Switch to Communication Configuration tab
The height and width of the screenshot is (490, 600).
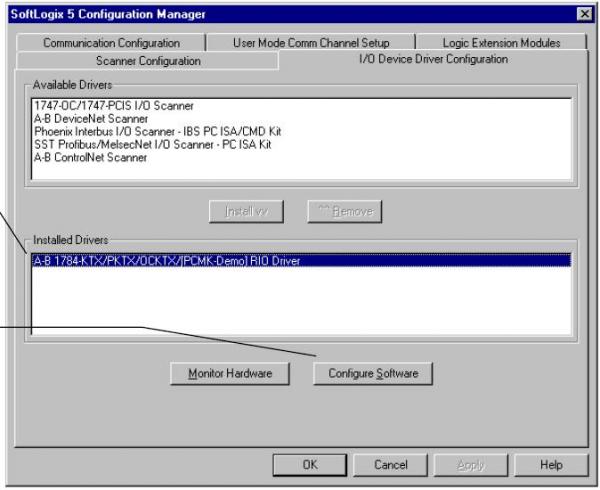111,43
